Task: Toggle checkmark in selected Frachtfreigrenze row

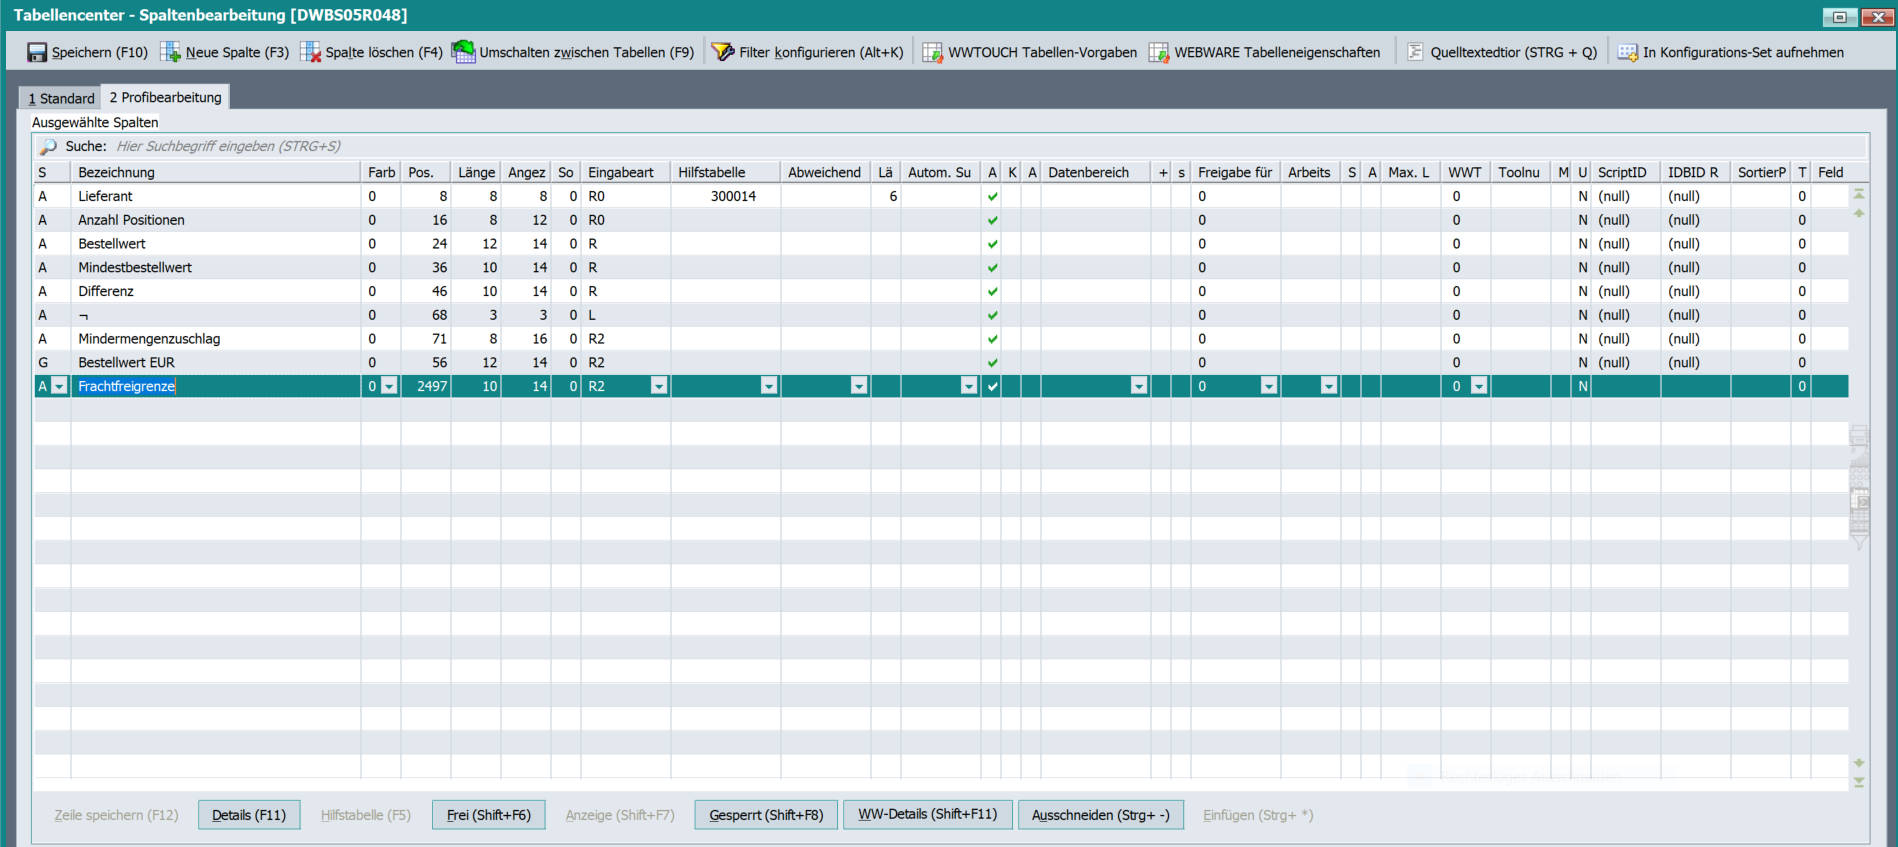Action: coord(992,386)
